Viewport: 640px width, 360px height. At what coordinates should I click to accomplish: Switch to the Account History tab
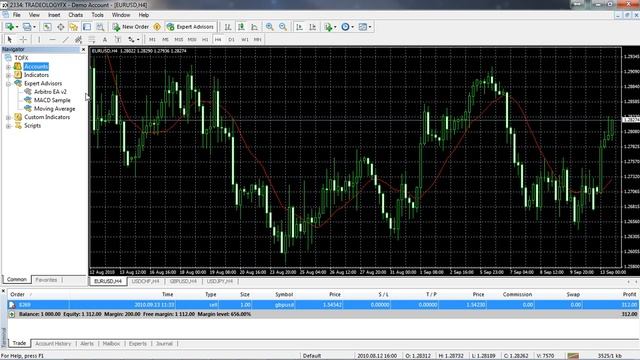click(53, 344)
